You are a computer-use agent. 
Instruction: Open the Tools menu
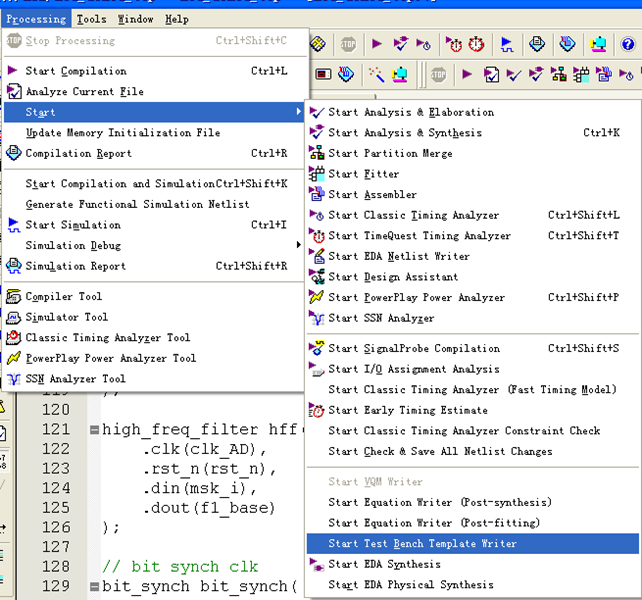tap(92, 19)
